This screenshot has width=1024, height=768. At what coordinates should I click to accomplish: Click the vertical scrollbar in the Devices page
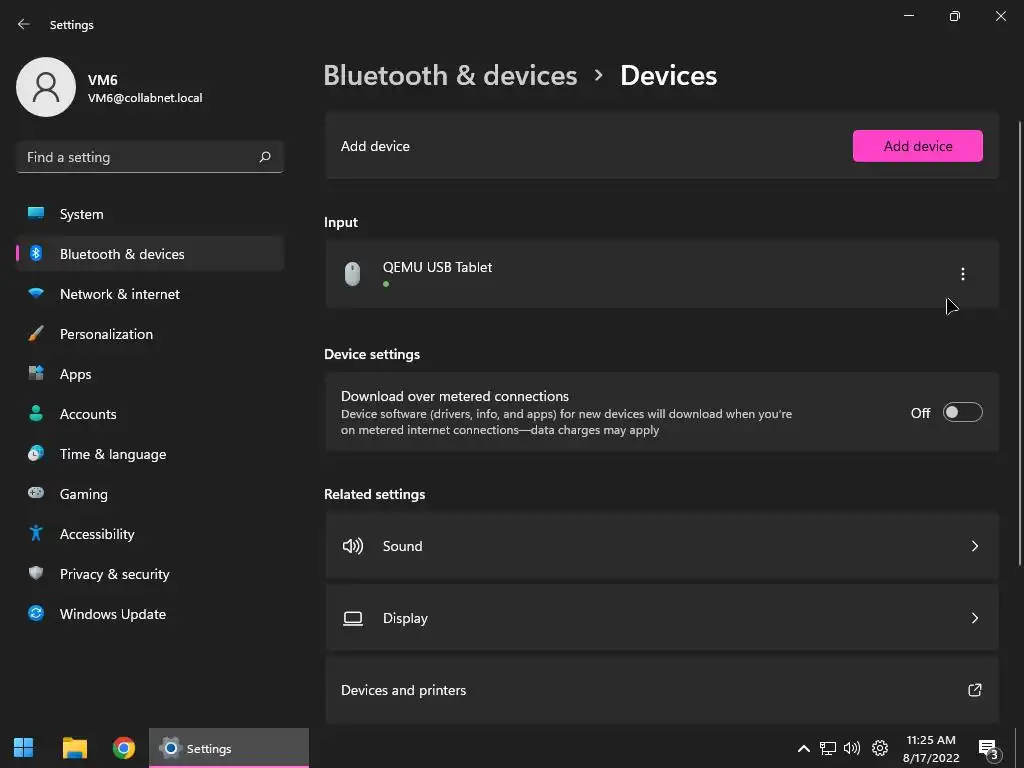1019,340
